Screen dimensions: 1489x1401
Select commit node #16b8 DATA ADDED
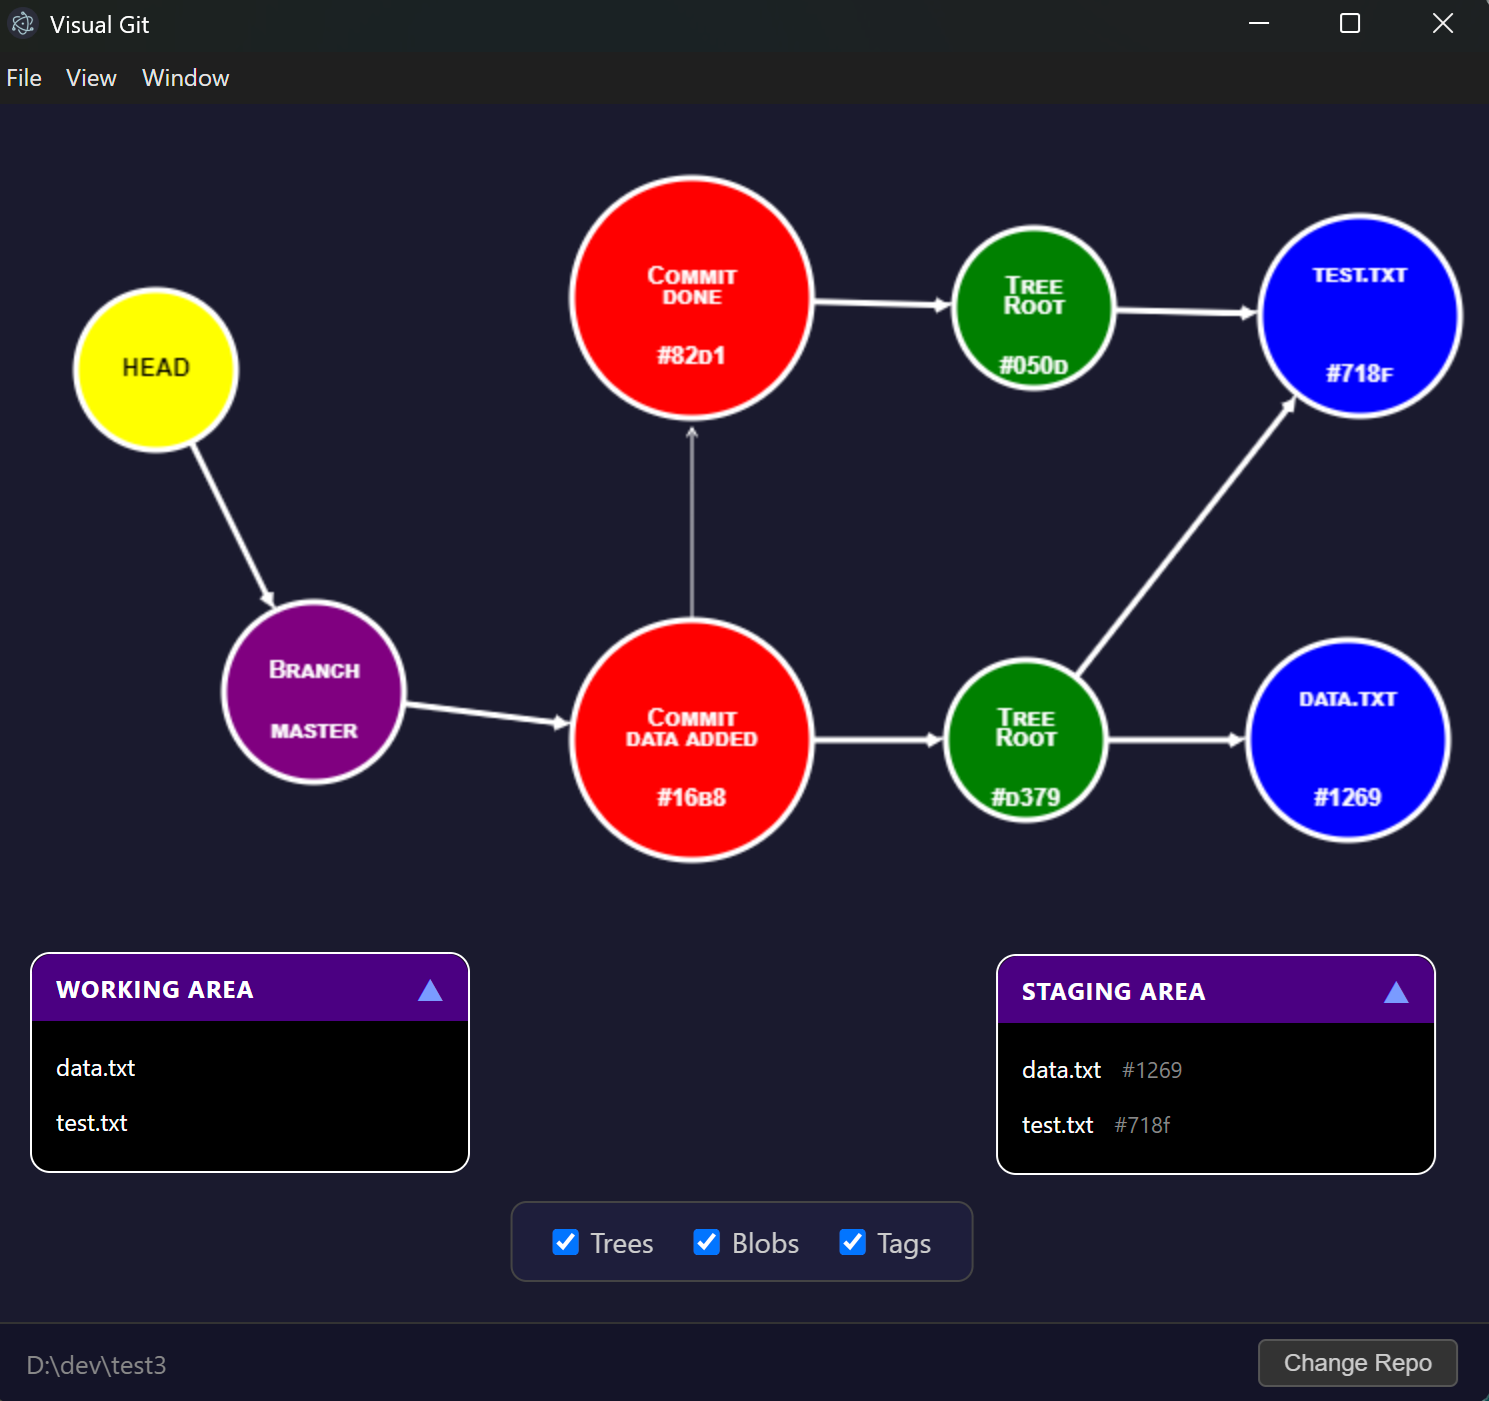coord(691,740)
